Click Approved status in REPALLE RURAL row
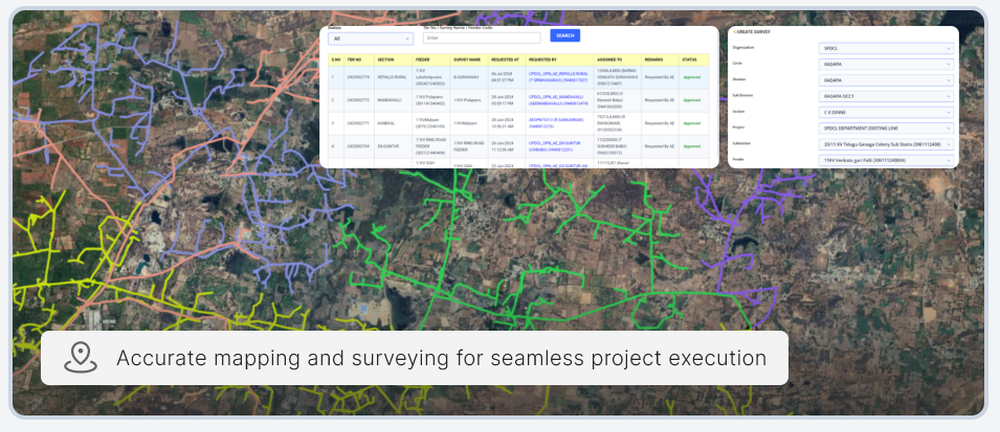 point(691,77)
